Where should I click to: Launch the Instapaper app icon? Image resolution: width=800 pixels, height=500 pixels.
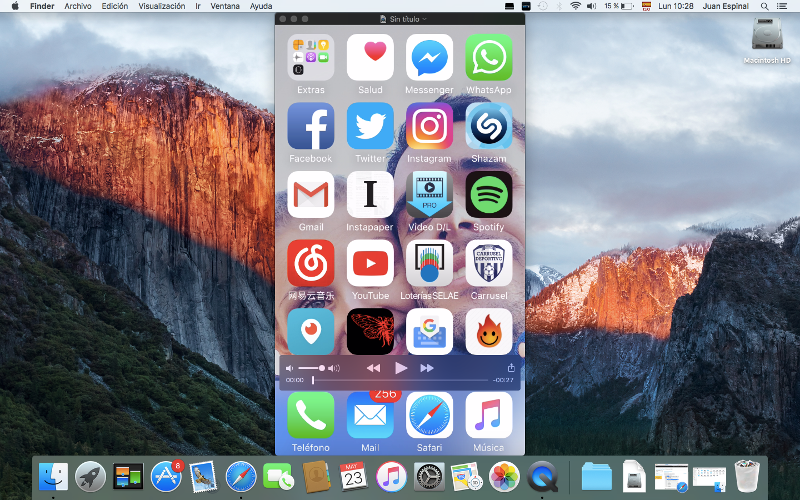[370, 194]
